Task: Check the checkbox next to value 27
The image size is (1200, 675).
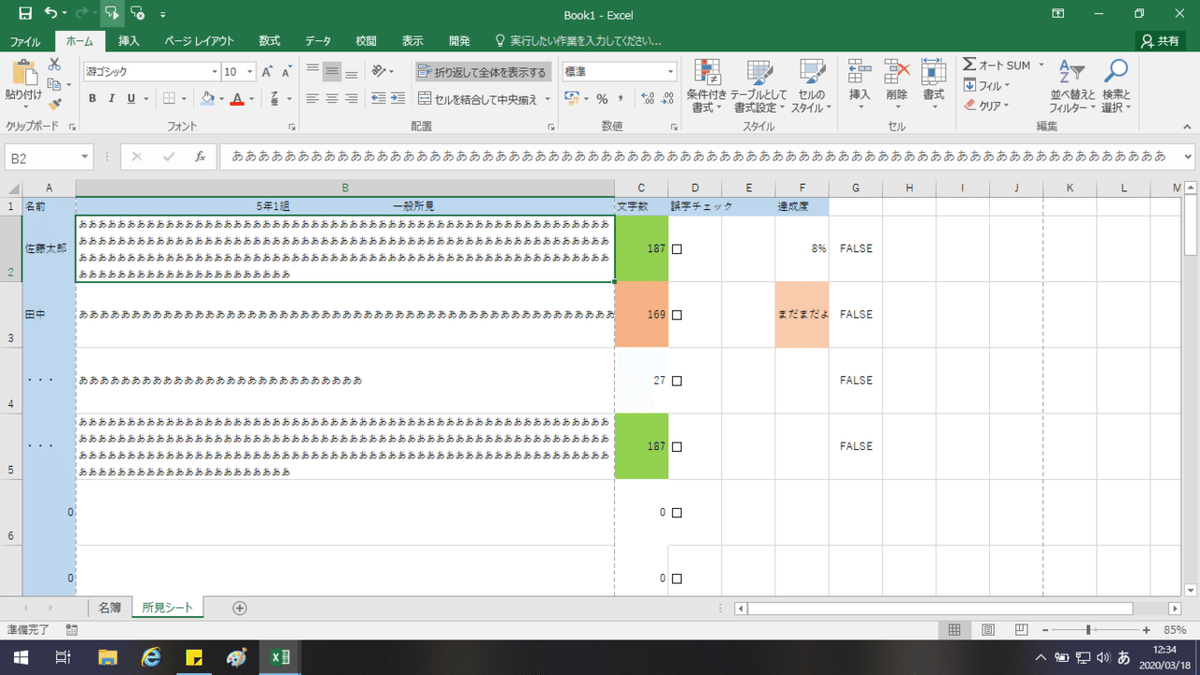Action: (x=677, y=381)
